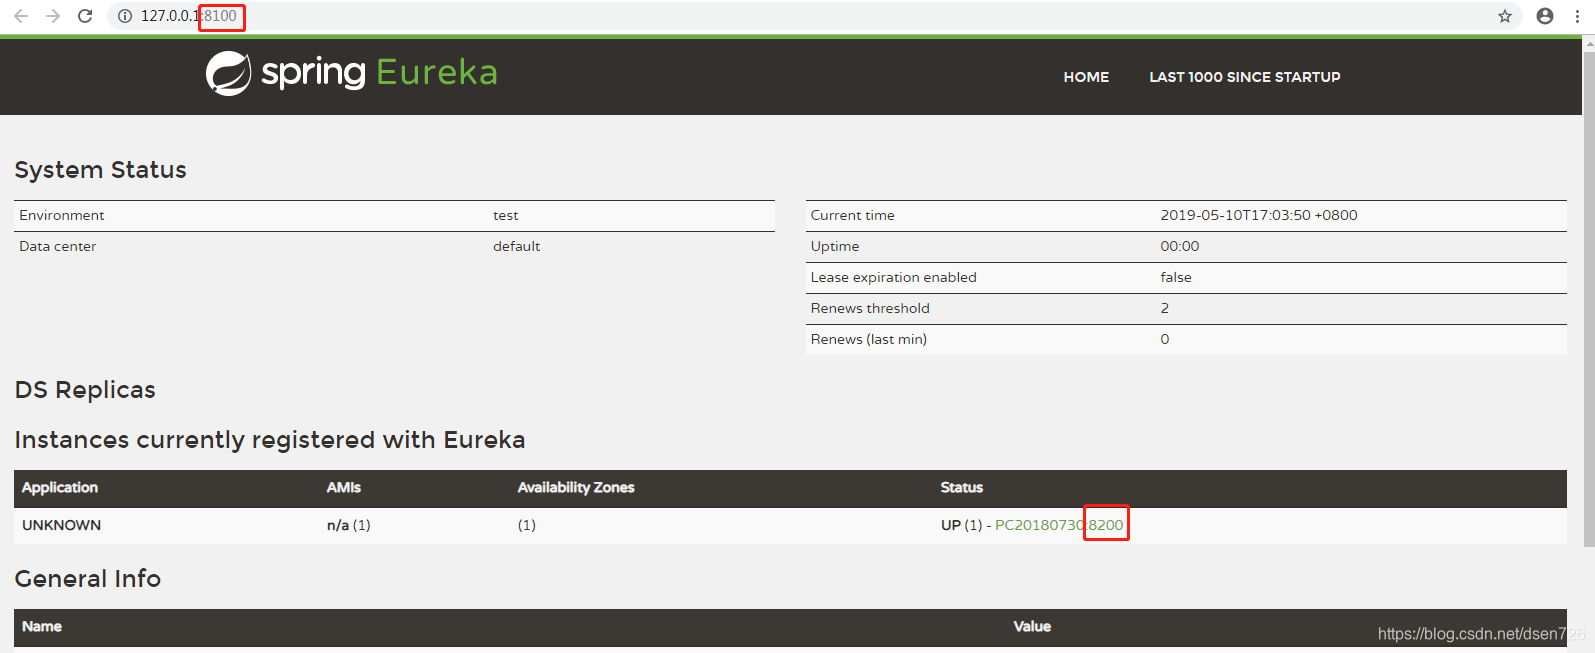
Task: Open LAST 1000 SINCE STARTUP page
Action: tap(1244, 77)
